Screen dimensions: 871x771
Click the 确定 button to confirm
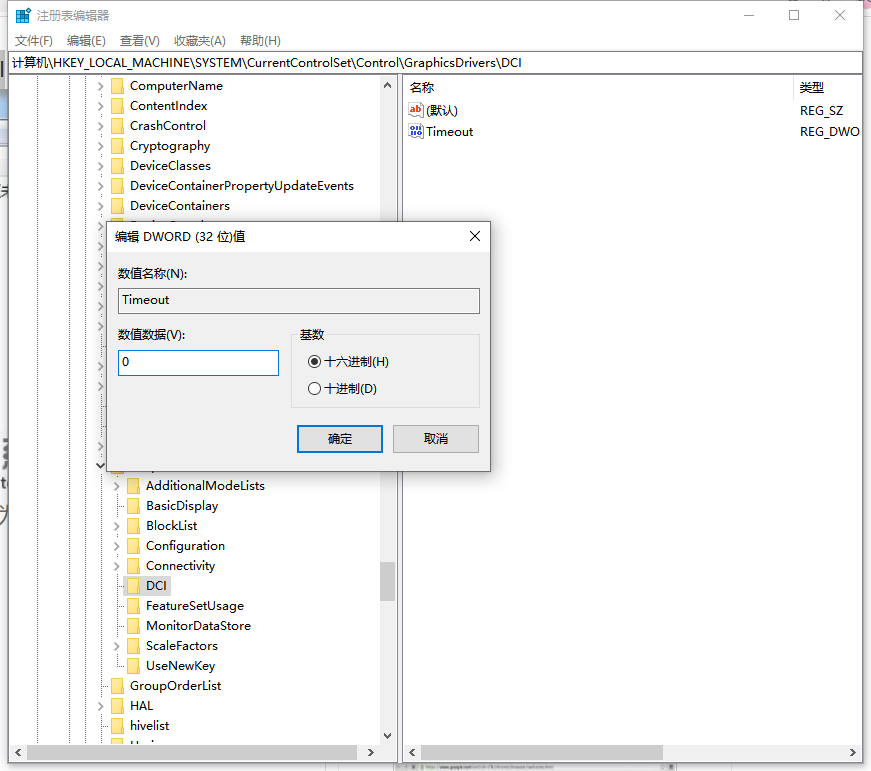340,438
